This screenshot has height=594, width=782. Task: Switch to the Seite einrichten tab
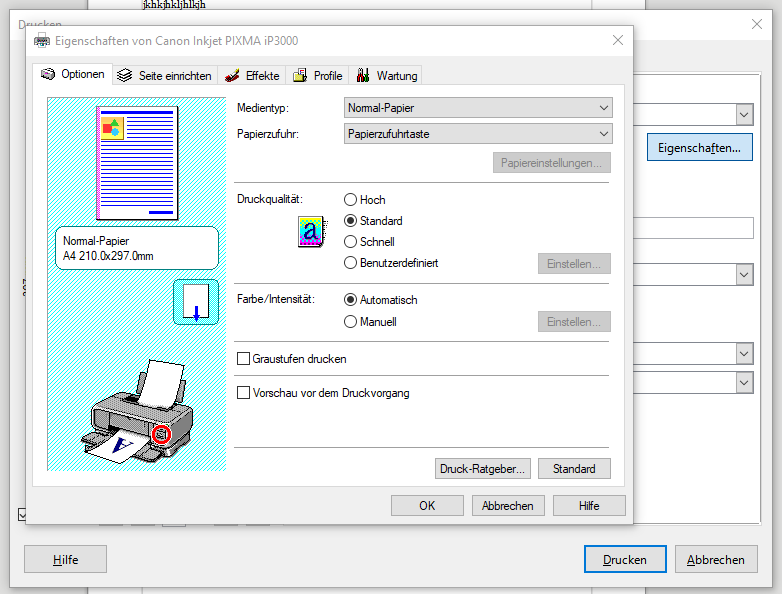(x=165, y=75)
